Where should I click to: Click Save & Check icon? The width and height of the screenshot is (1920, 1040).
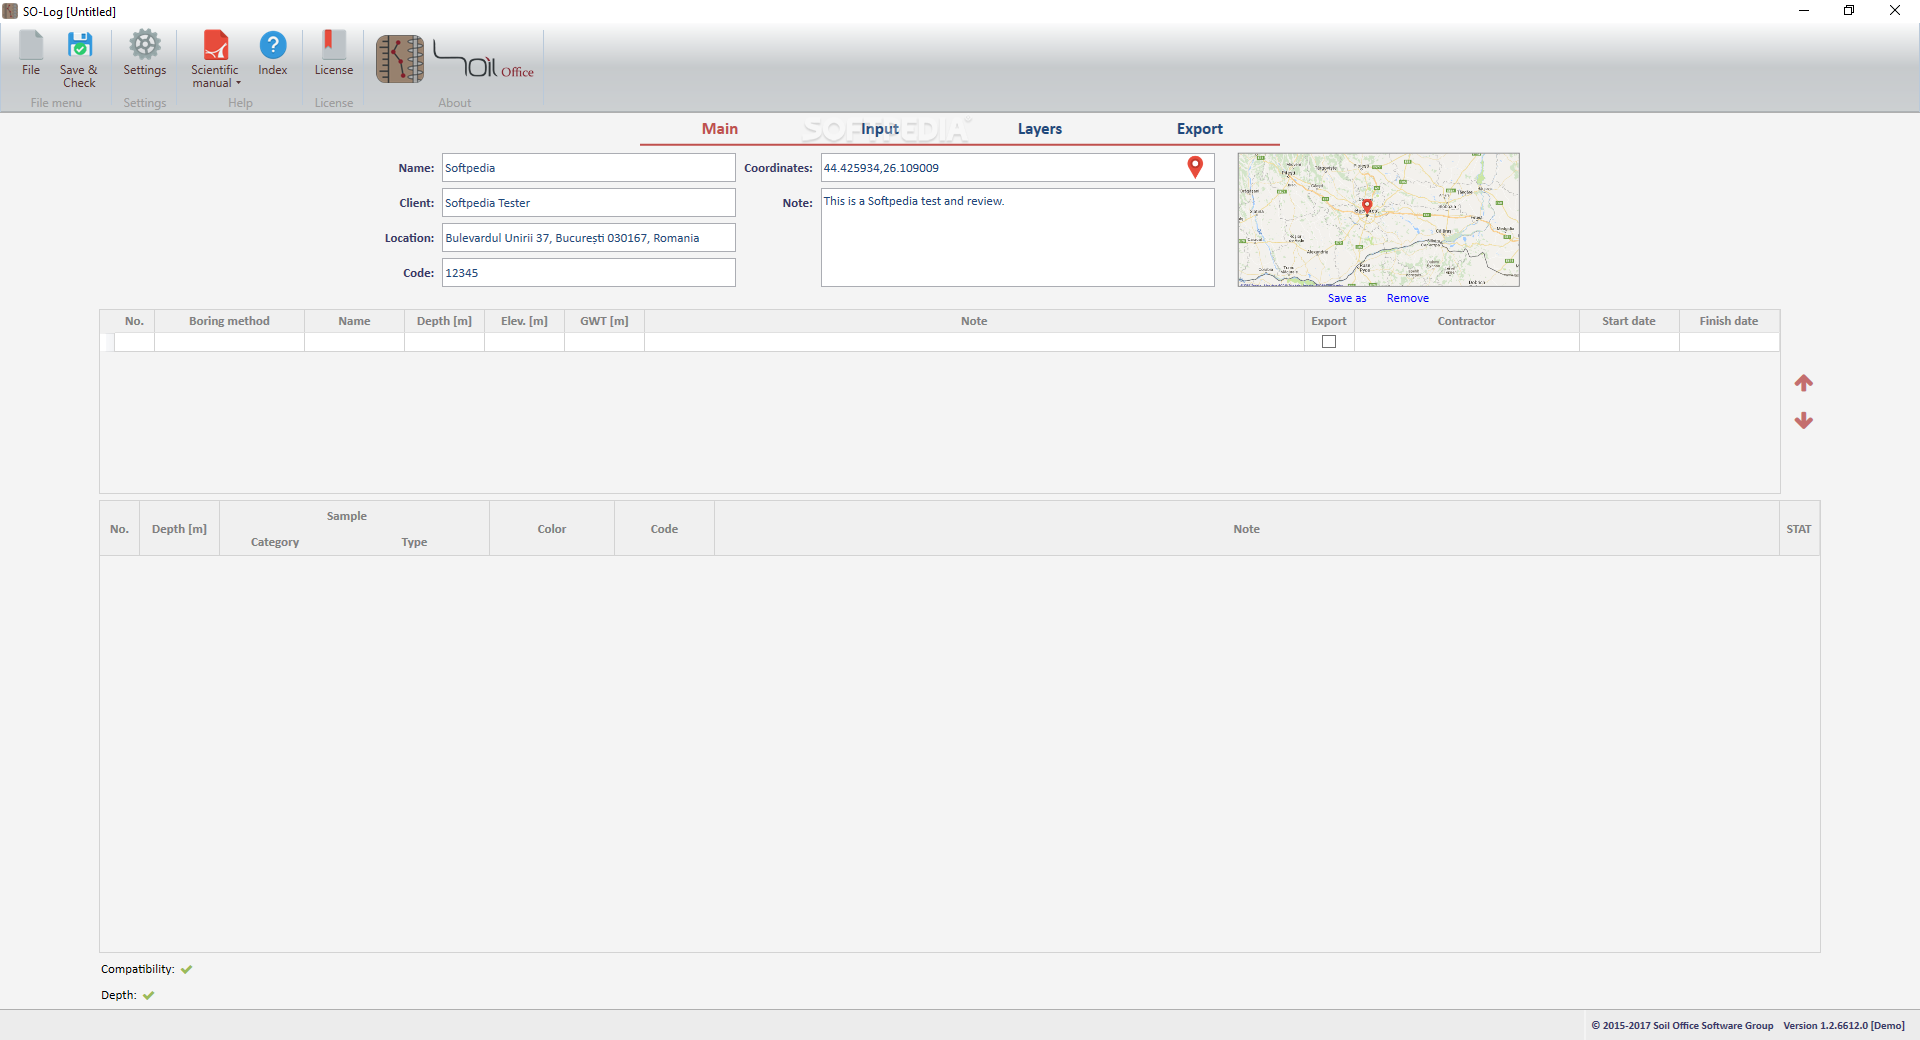(79, 59)
